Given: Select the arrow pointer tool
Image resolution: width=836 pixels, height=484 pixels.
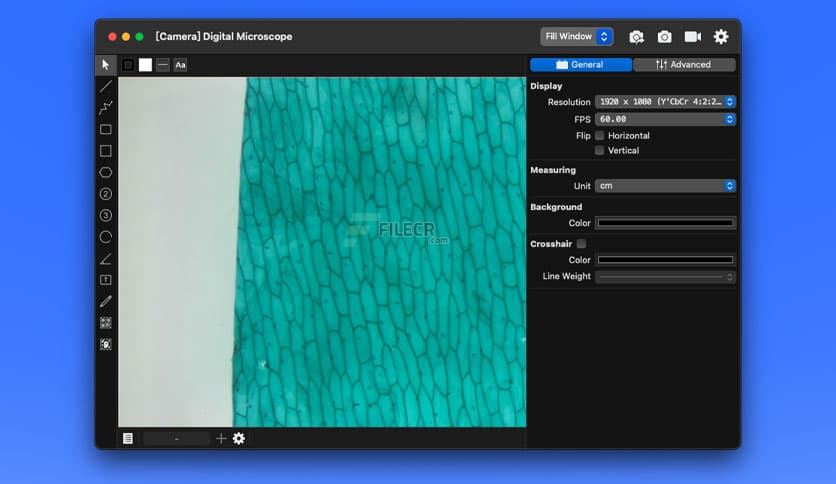Looking at the screenshot, I should coord(106,65).
